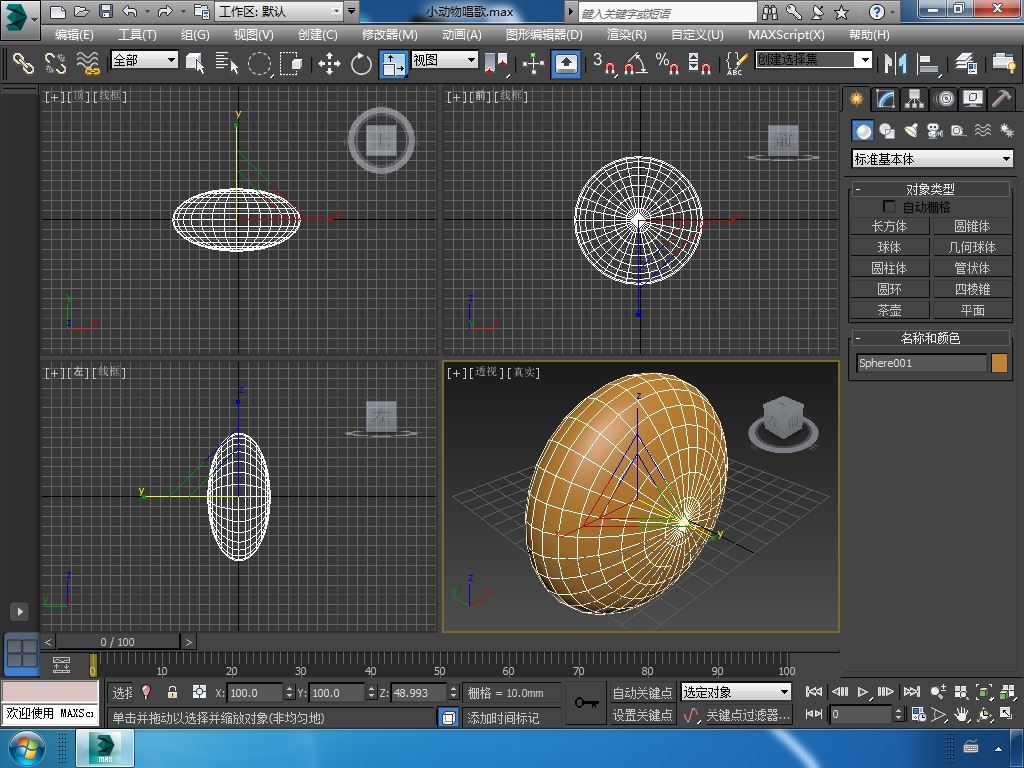
Task: Open the Hierarchy panel tab
Action: pos(914,99)
